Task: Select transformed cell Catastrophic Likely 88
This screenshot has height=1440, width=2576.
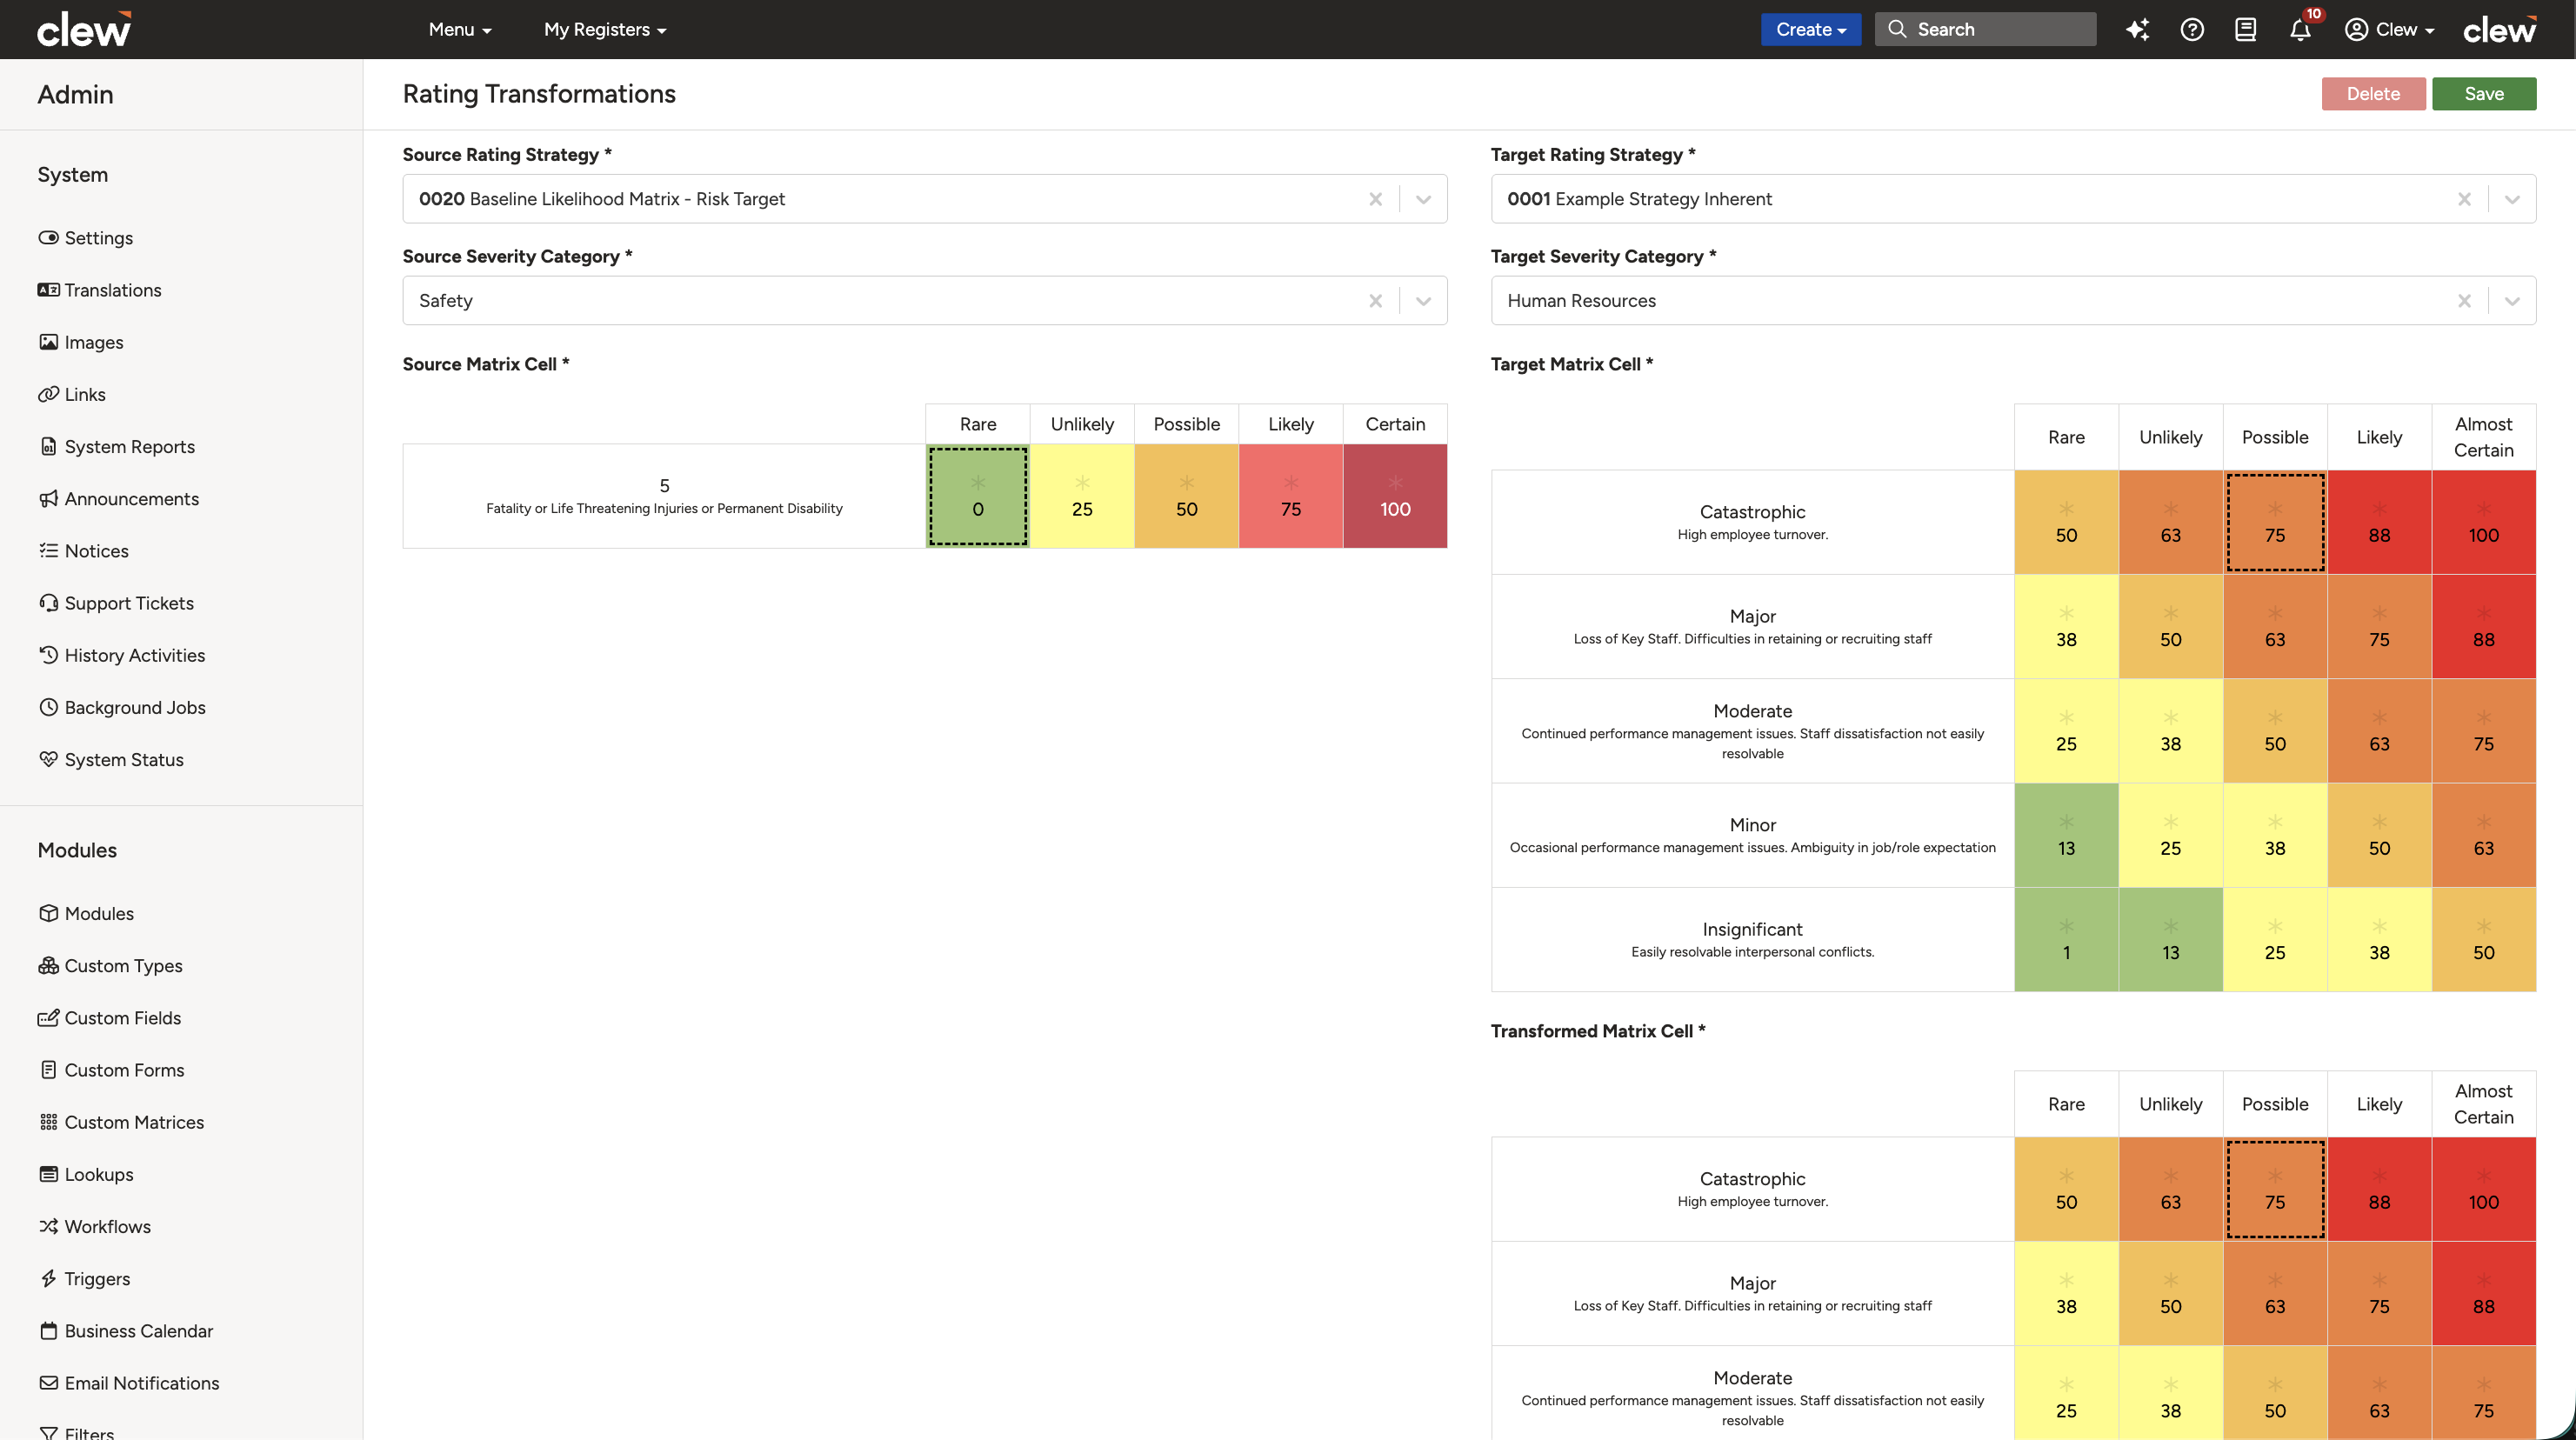Action: [2379, 1189]
